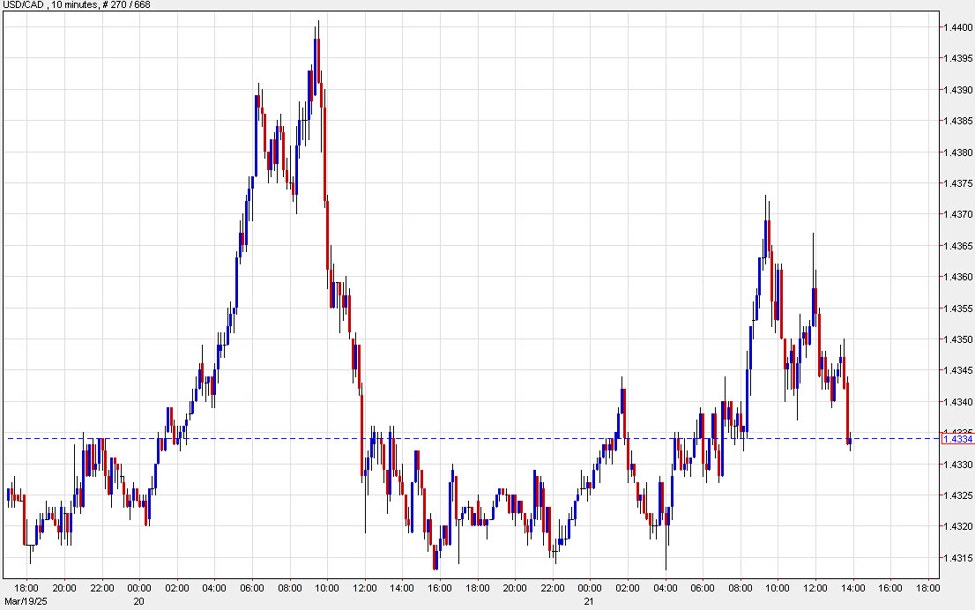
Task: Click the 1.4390 level on price scale
Action: 957,90
